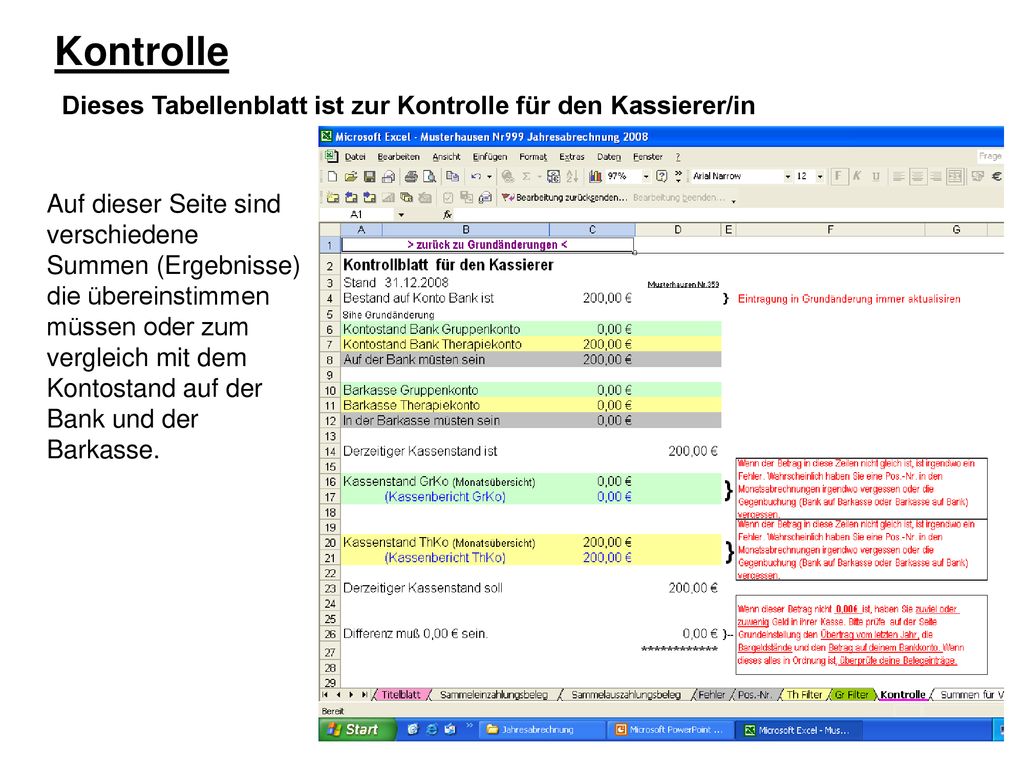
Task: Open the Chart Wizard icon
Action: point(595,176)
